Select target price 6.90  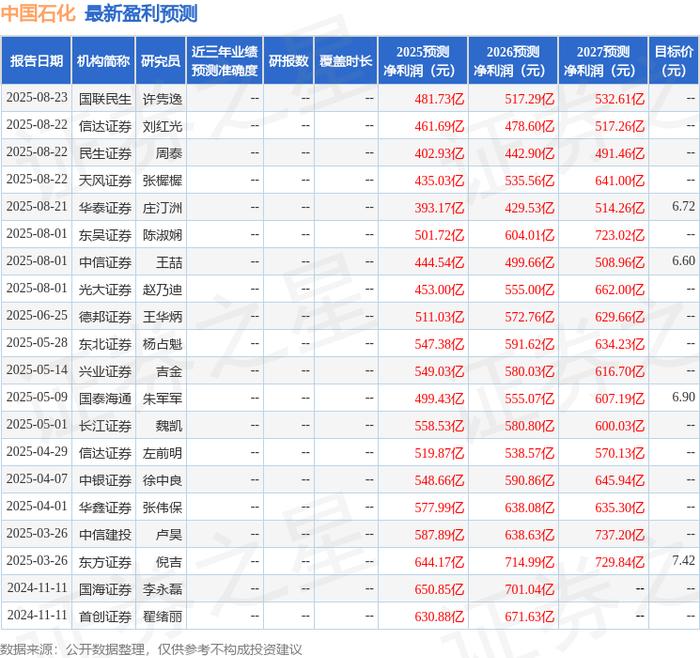683,397
